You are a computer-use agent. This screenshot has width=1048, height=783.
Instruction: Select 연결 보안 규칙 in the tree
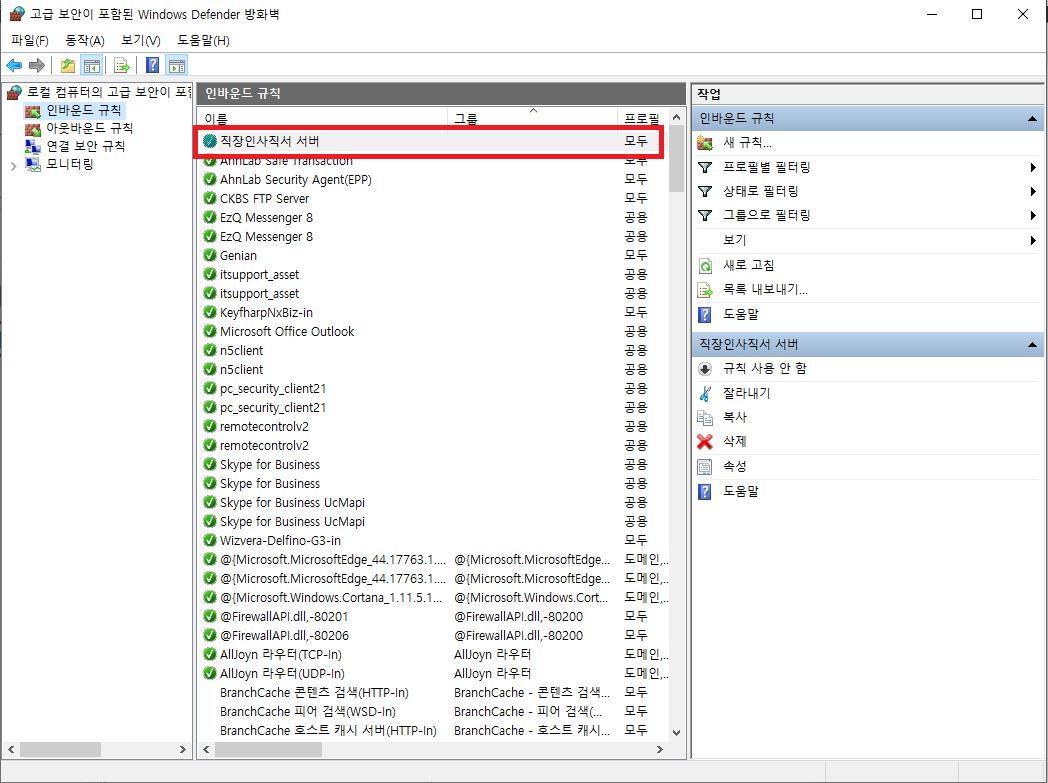click(86, 146)
